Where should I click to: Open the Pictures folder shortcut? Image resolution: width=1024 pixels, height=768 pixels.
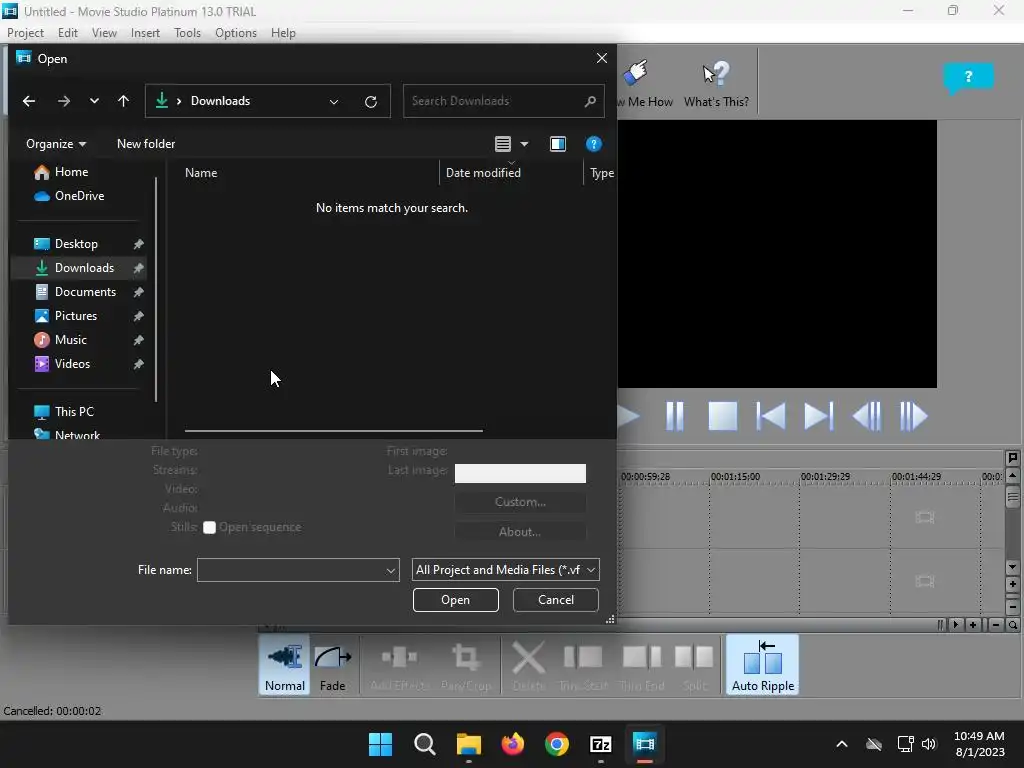pos(78,316)
